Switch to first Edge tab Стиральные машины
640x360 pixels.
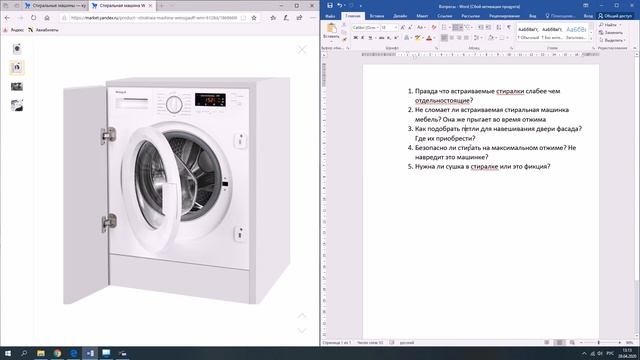[55, 6]
